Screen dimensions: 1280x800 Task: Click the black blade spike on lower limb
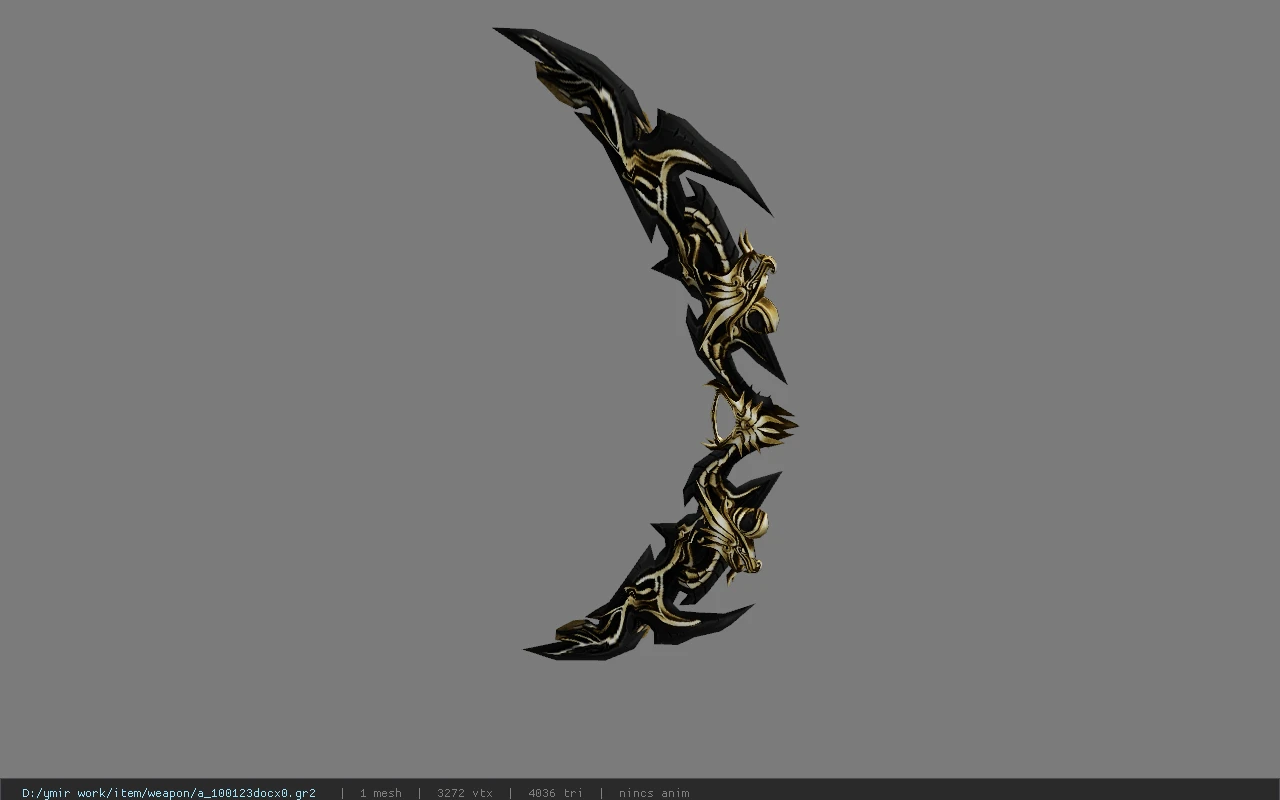(x=715, y=620)
